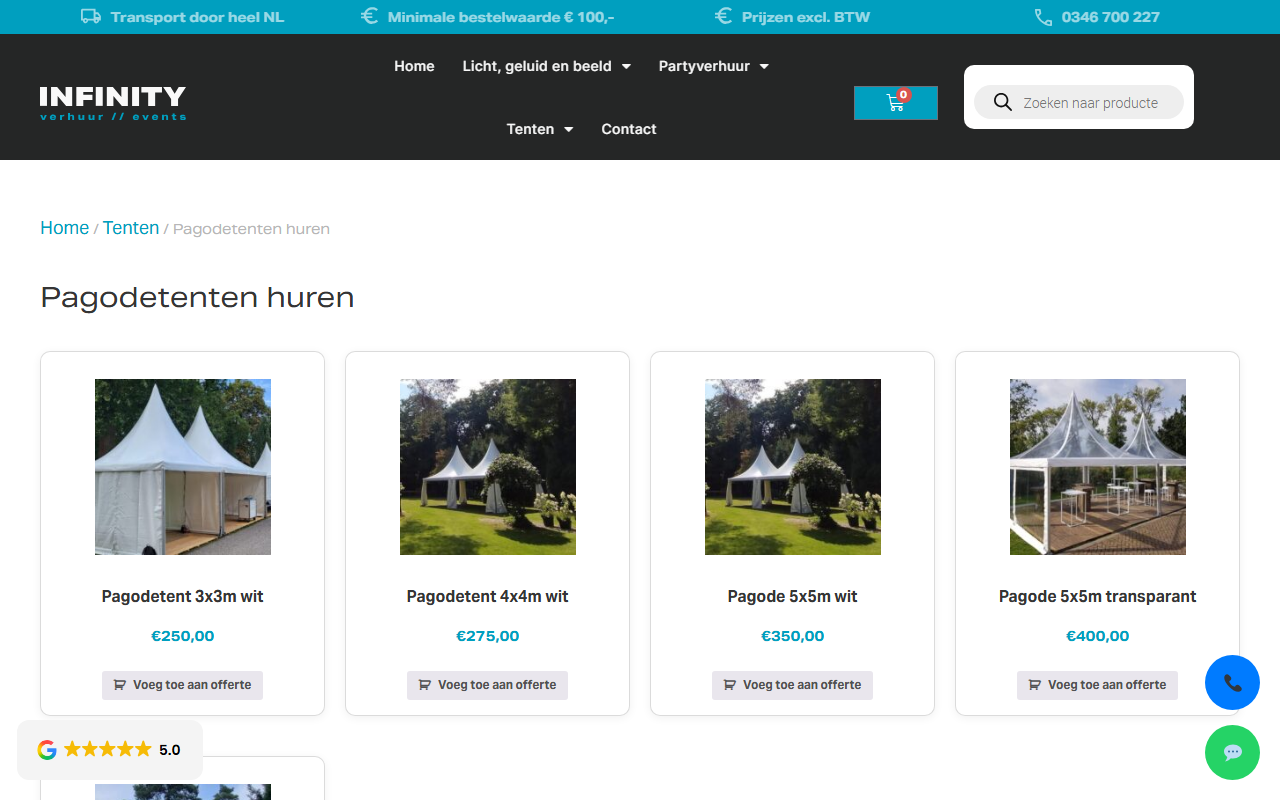Click the Zoeken naar producten search field
Image resolution: width=1280 pixels, height=800 pixels.
1079,102
